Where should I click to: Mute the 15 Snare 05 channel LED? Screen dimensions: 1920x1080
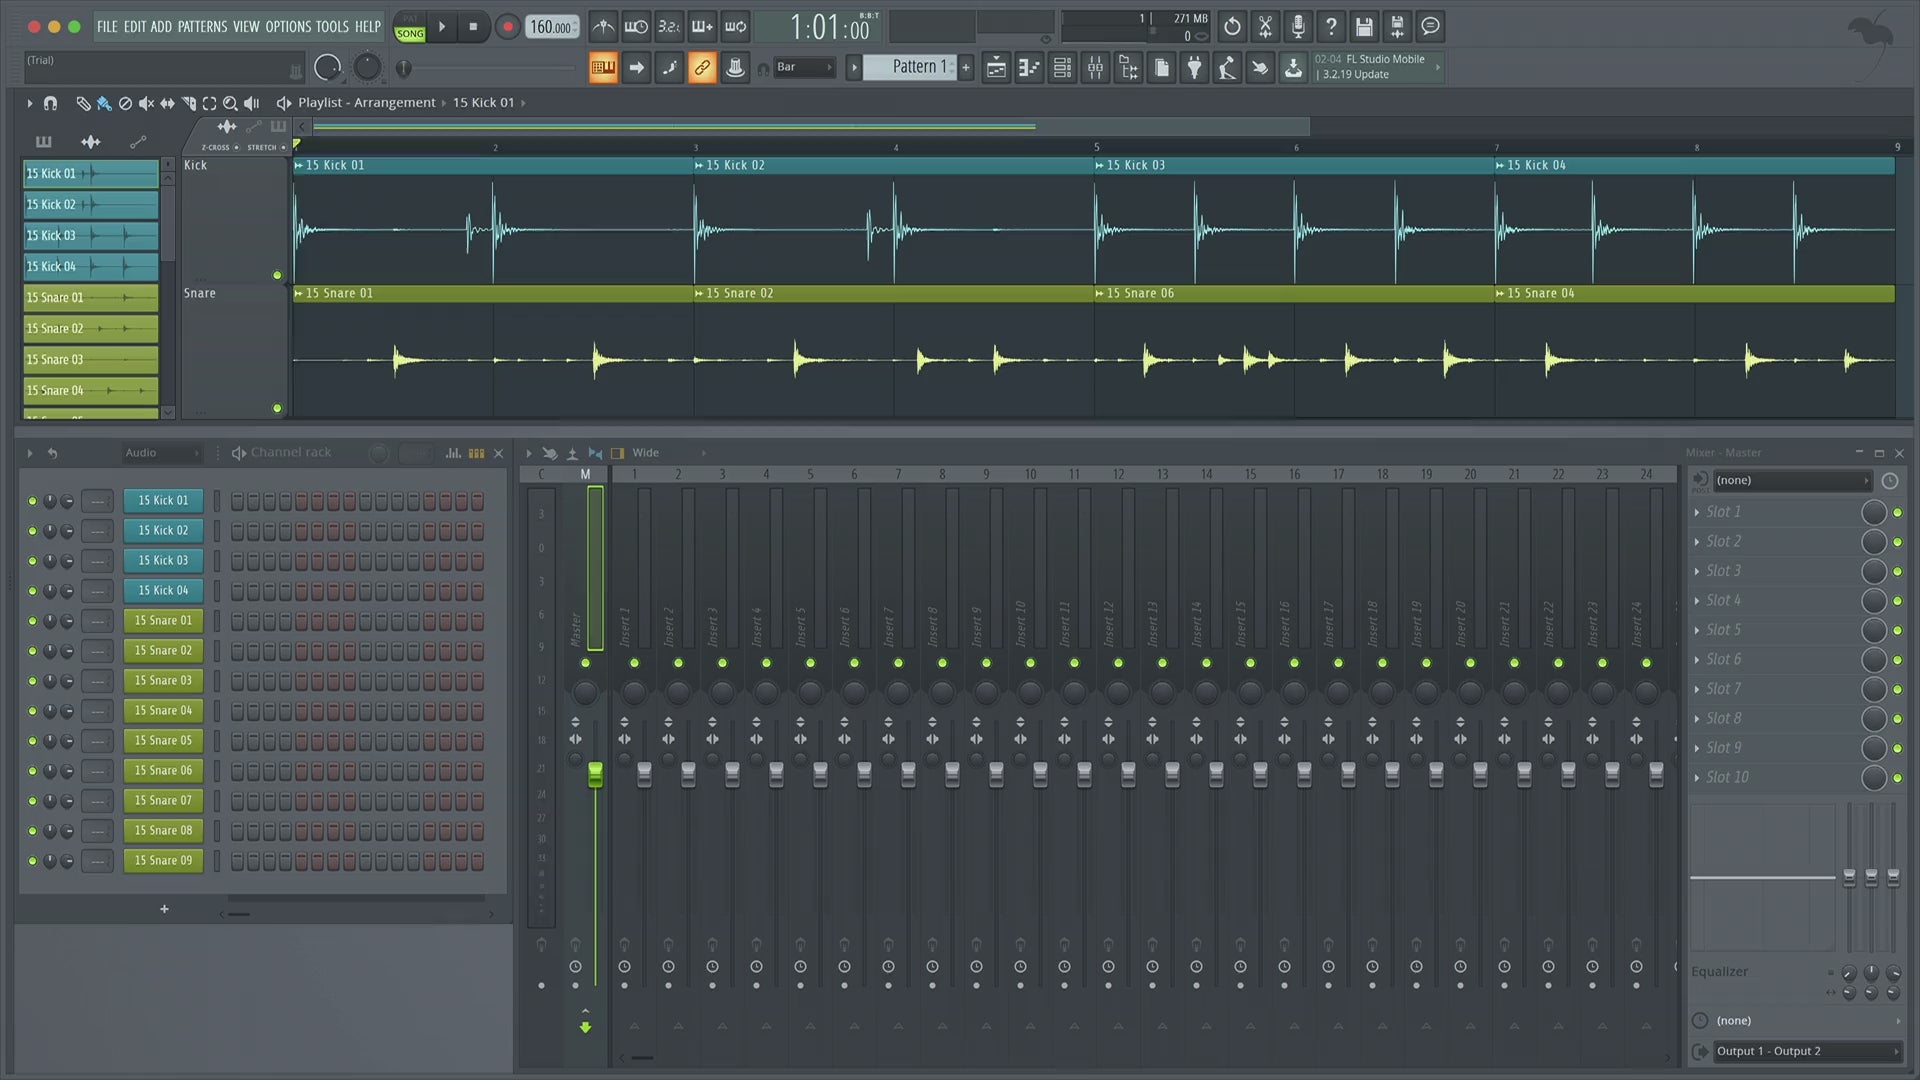click(32, 741)
